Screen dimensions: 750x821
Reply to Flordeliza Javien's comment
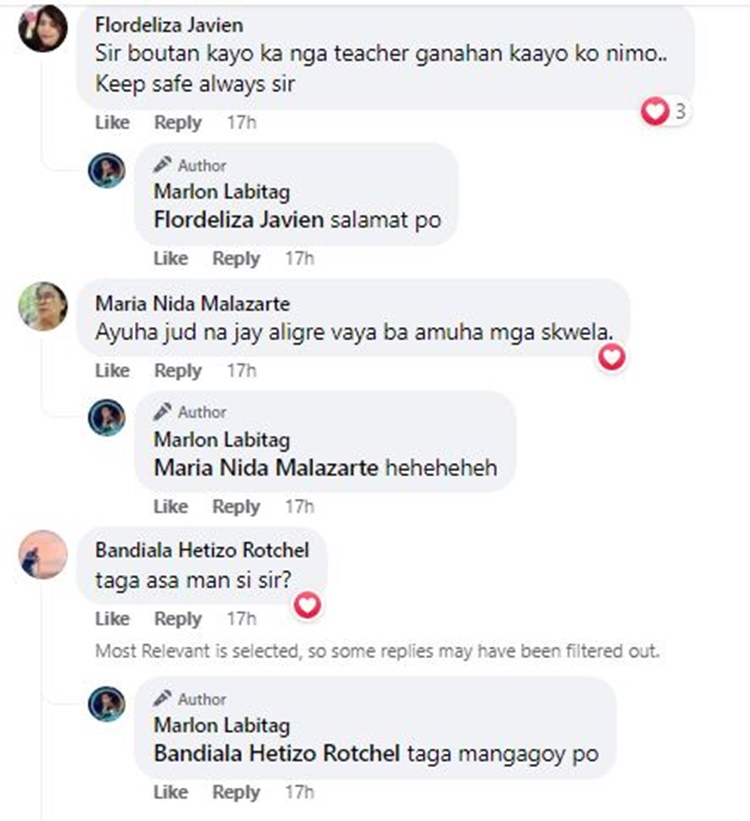pyautogui.click(x=178, y=123)
